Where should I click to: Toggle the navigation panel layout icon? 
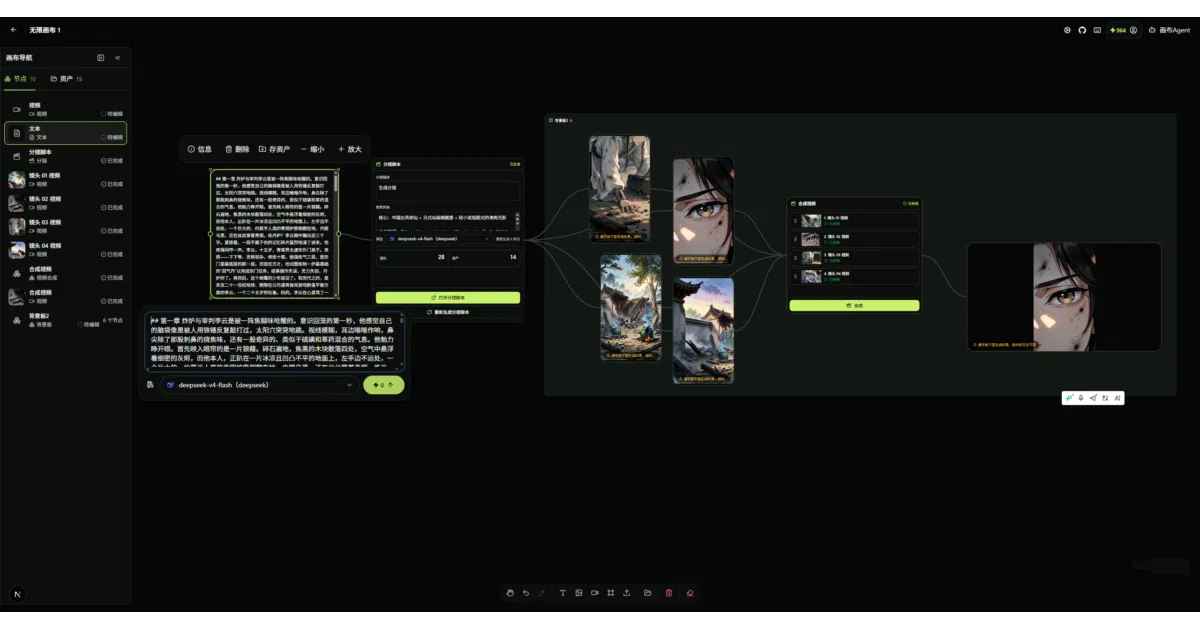tap(101, 58)
